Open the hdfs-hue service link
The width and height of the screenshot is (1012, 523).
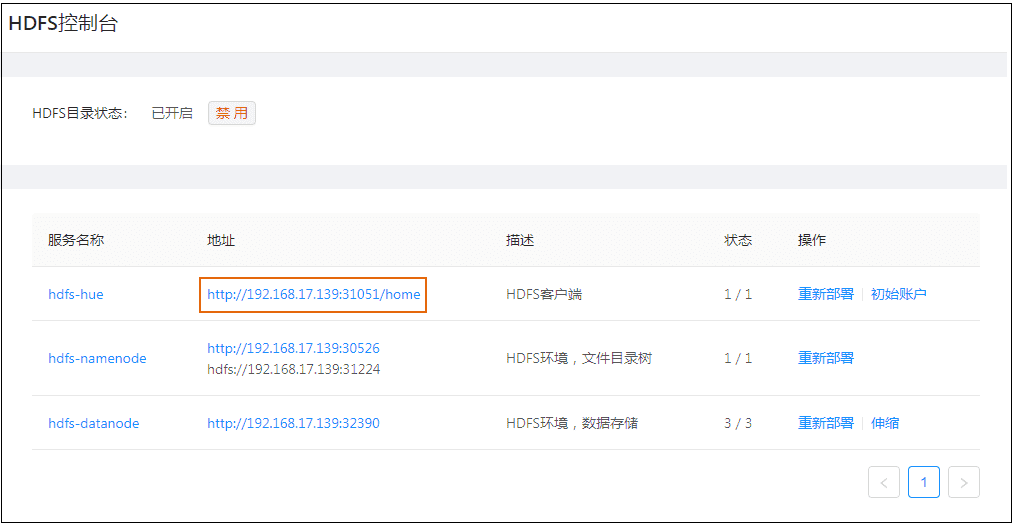(x=76, y=294)
